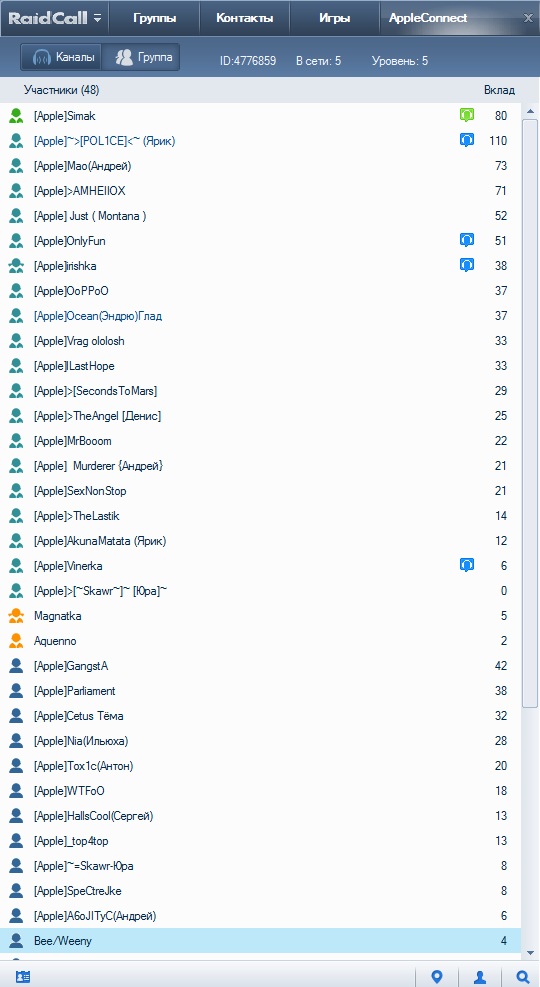
Task: Click the vertical scrollbar thumb
Action: pos(530,415)
